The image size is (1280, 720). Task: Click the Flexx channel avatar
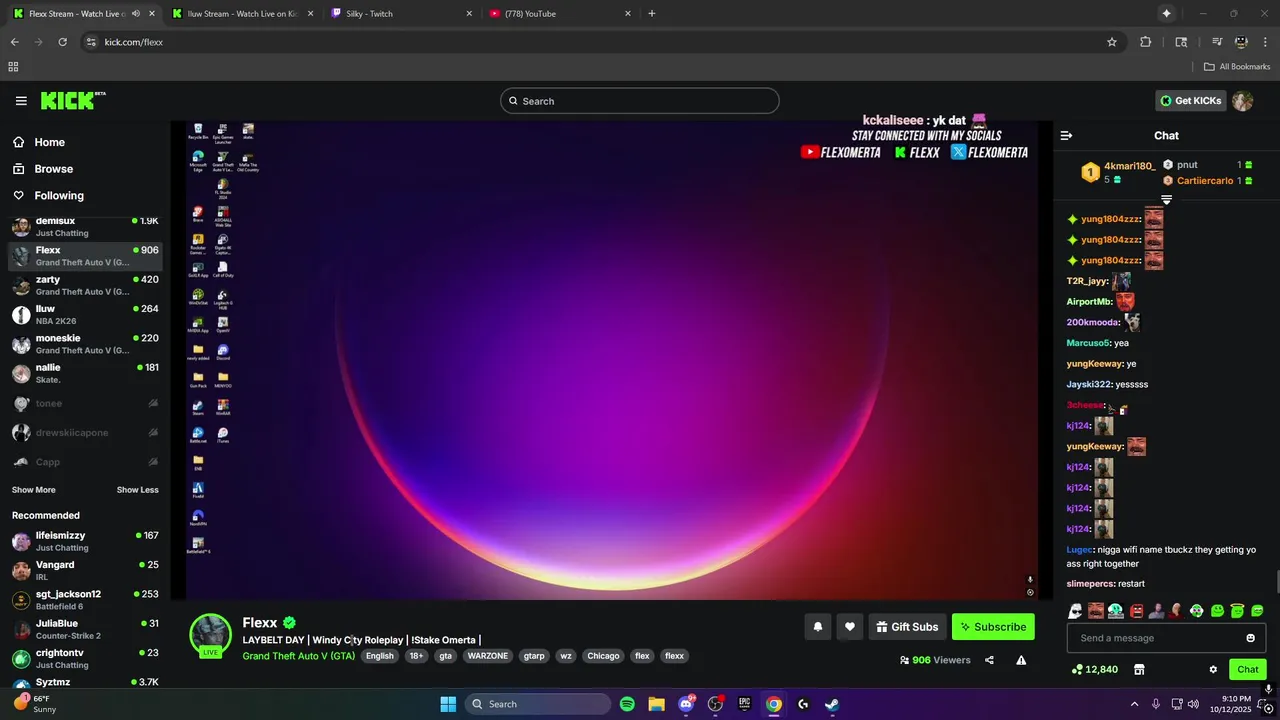click(211, 635)
